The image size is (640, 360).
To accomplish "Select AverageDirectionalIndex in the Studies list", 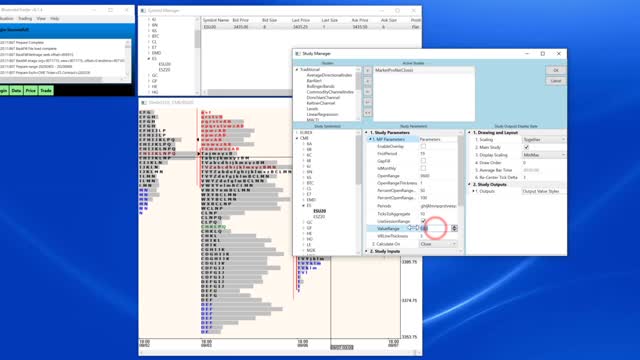I will [329, 76].
